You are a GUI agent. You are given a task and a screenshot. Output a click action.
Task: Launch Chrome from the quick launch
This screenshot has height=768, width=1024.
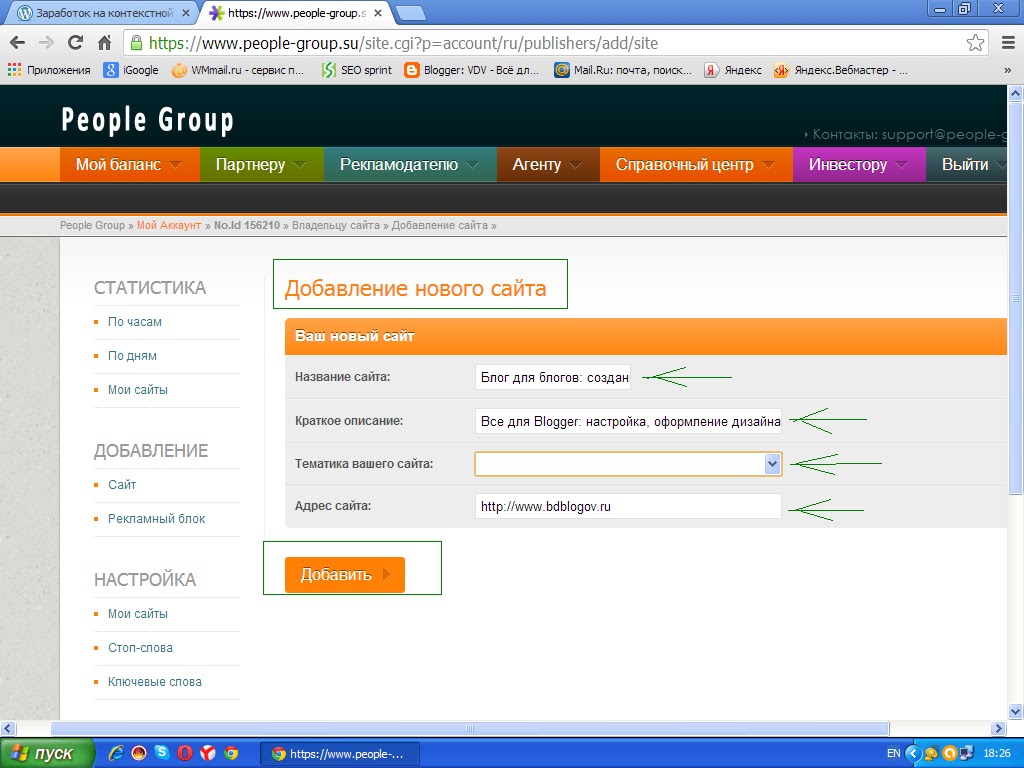point(231,754)
